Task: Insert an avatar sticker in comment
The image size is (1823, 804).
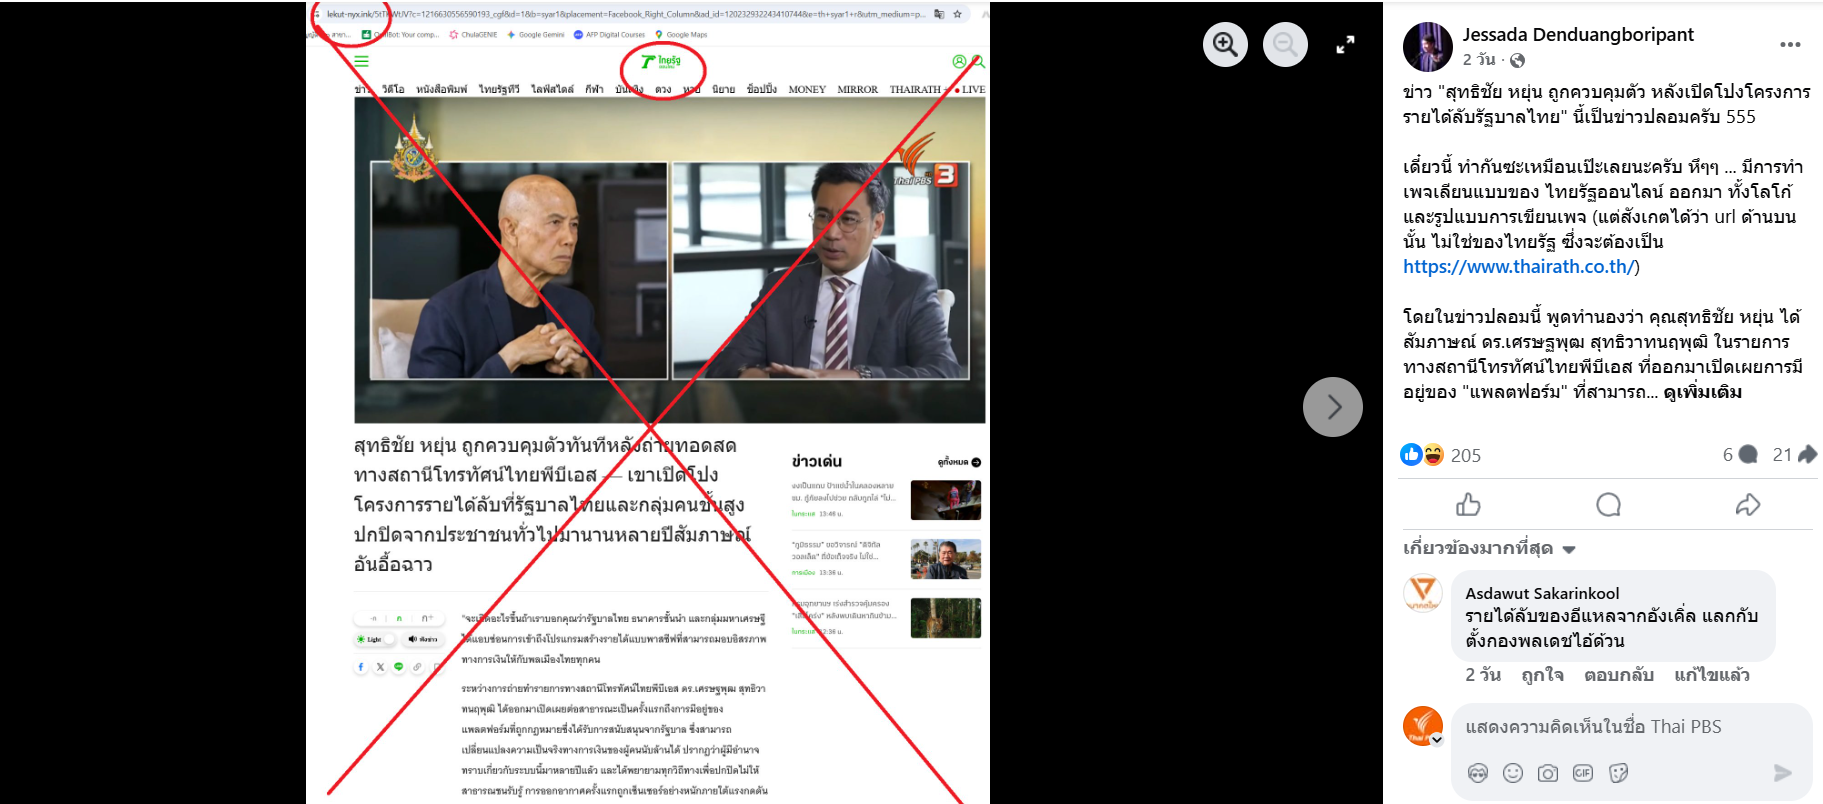Action: 1477,773
